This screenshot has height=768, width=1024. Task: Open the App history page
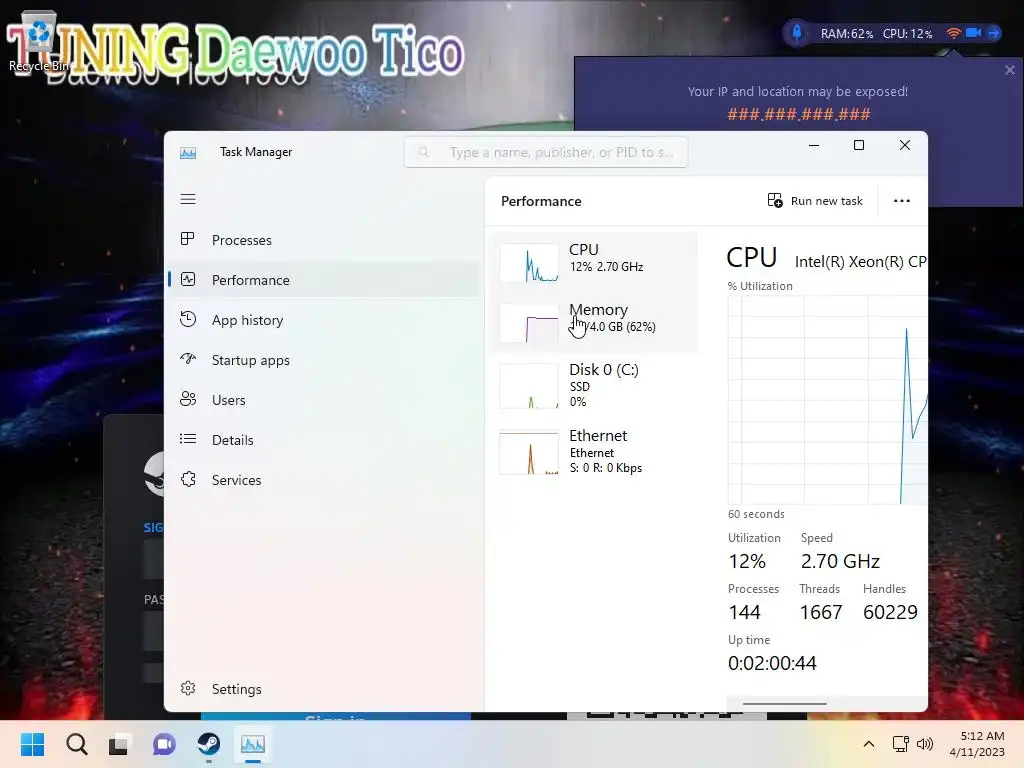point(325,320)
